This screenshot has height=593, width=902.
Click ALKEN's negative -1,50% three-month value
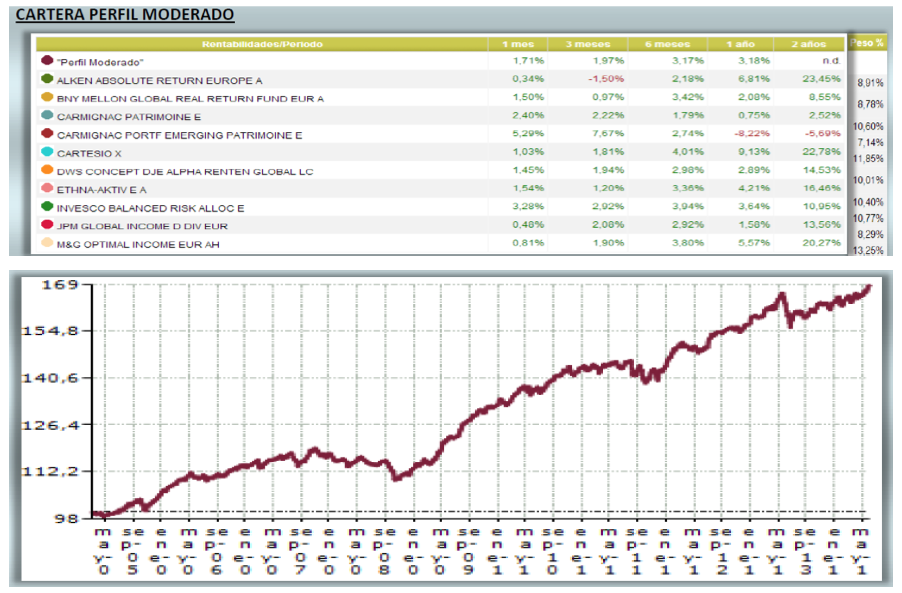pos(606,79)
